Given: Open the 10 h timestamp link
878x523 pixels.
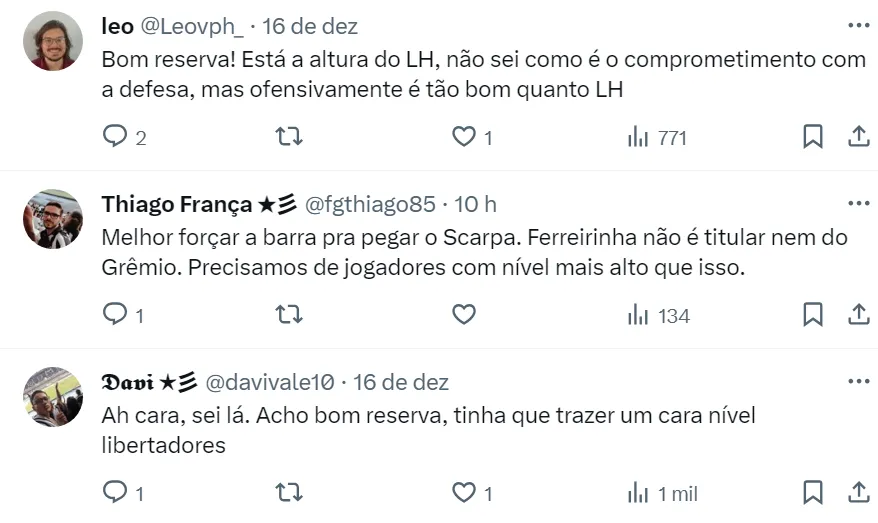Looking at the screenshot, I should pyautogui.click(x=476, y=204).
